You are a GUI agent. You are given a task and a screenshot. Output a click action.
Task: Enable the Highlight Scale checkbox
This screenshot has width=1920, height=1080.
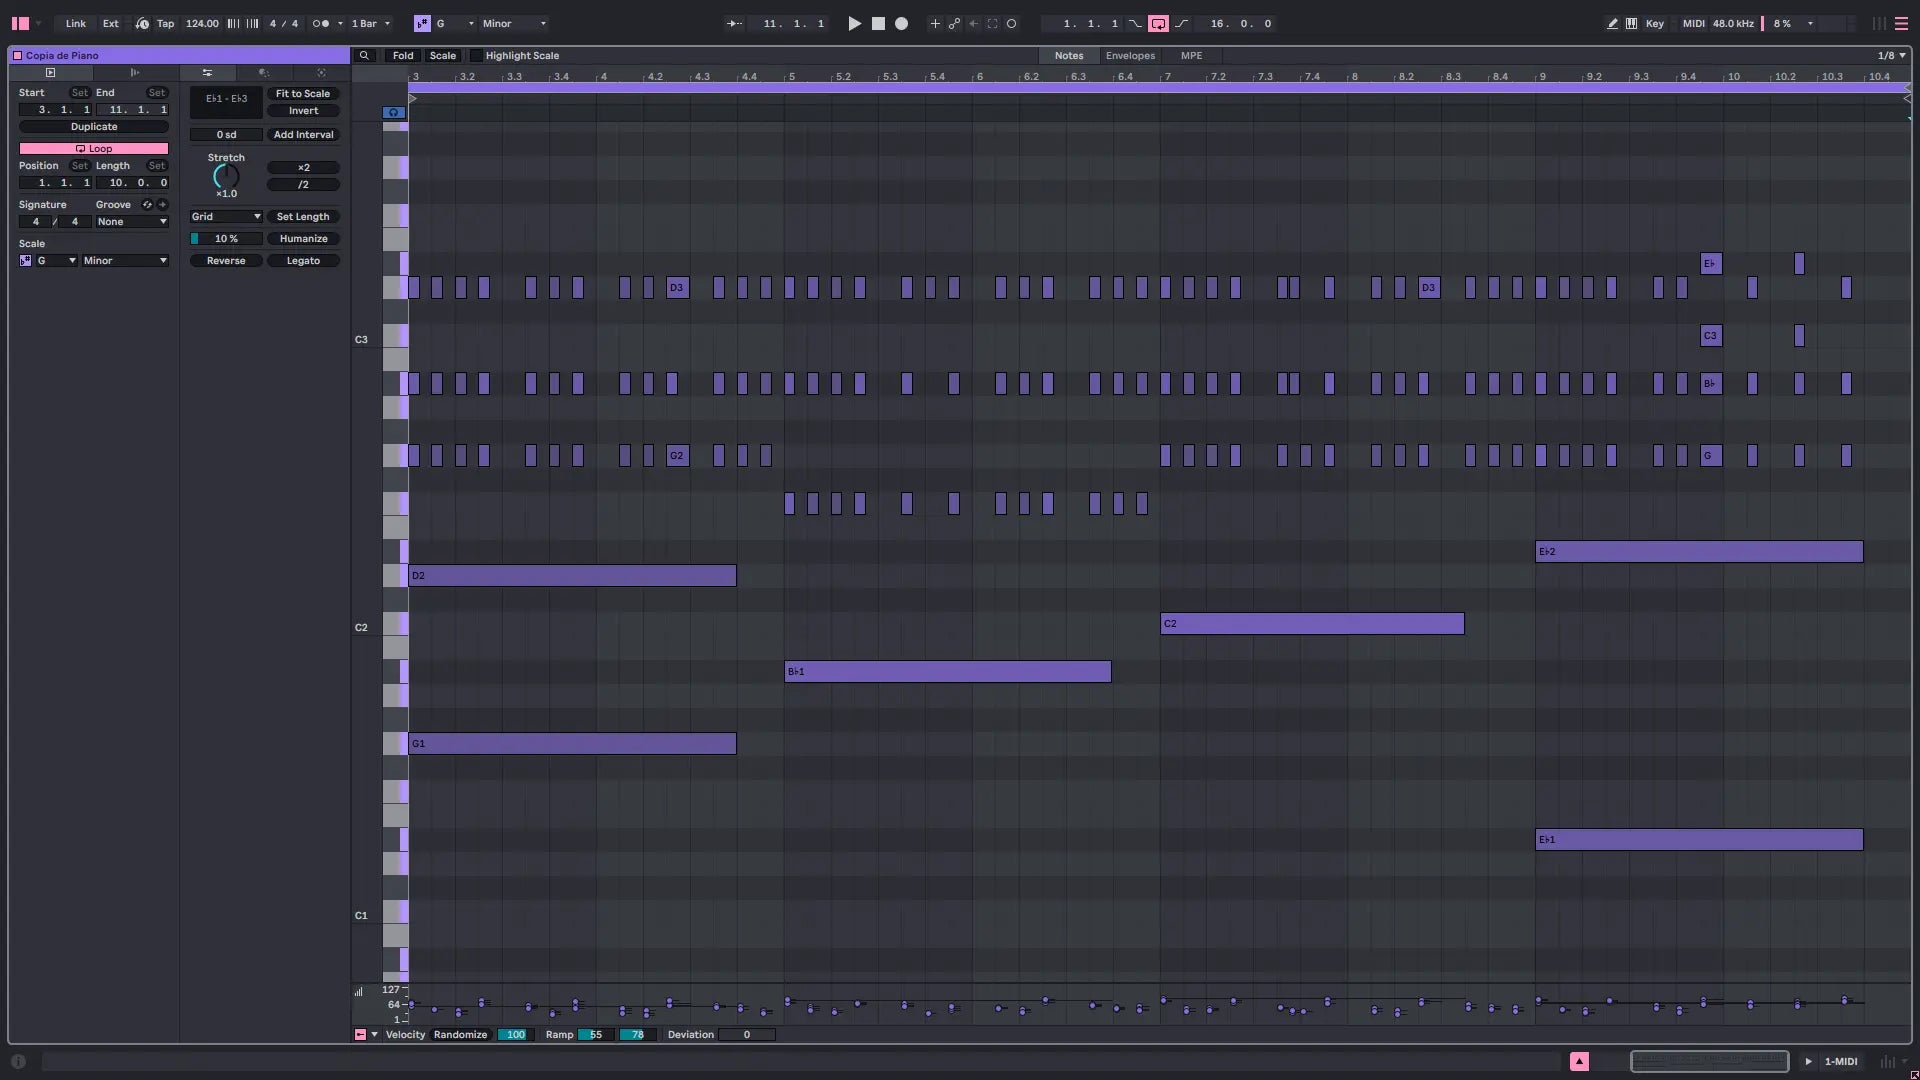point(476,56)
